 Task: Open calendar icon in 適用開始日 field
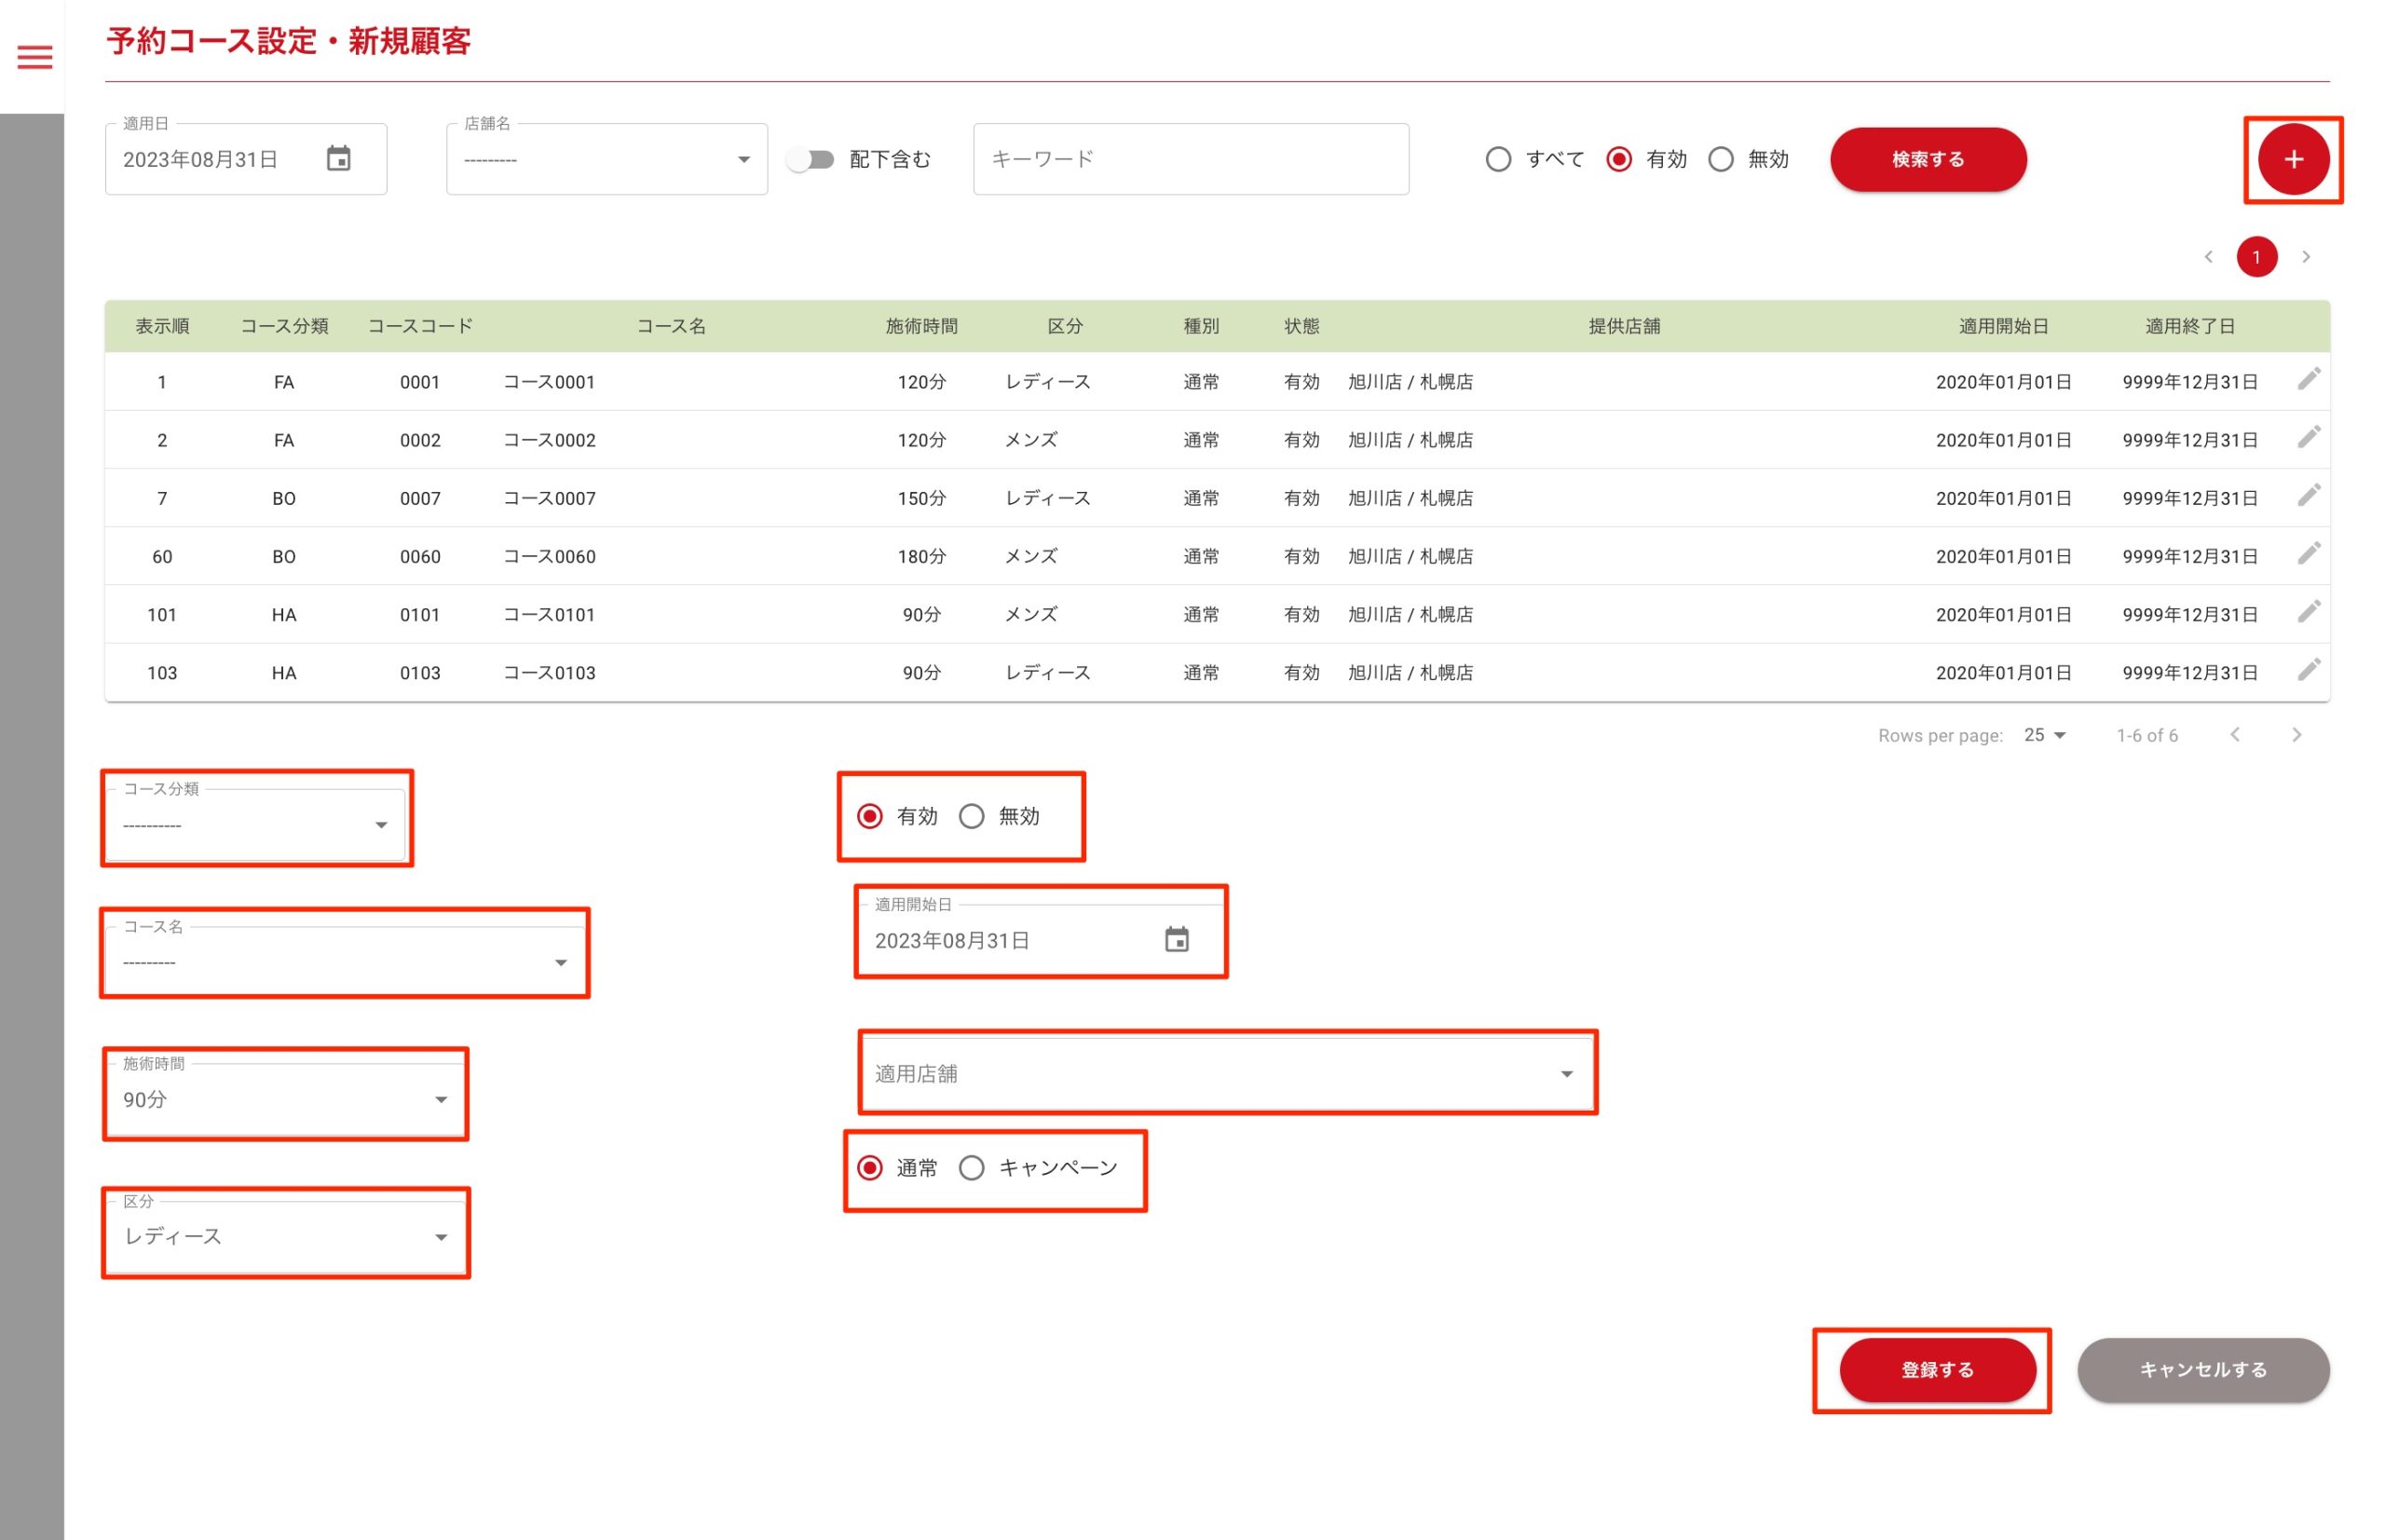coord(1176,940)
